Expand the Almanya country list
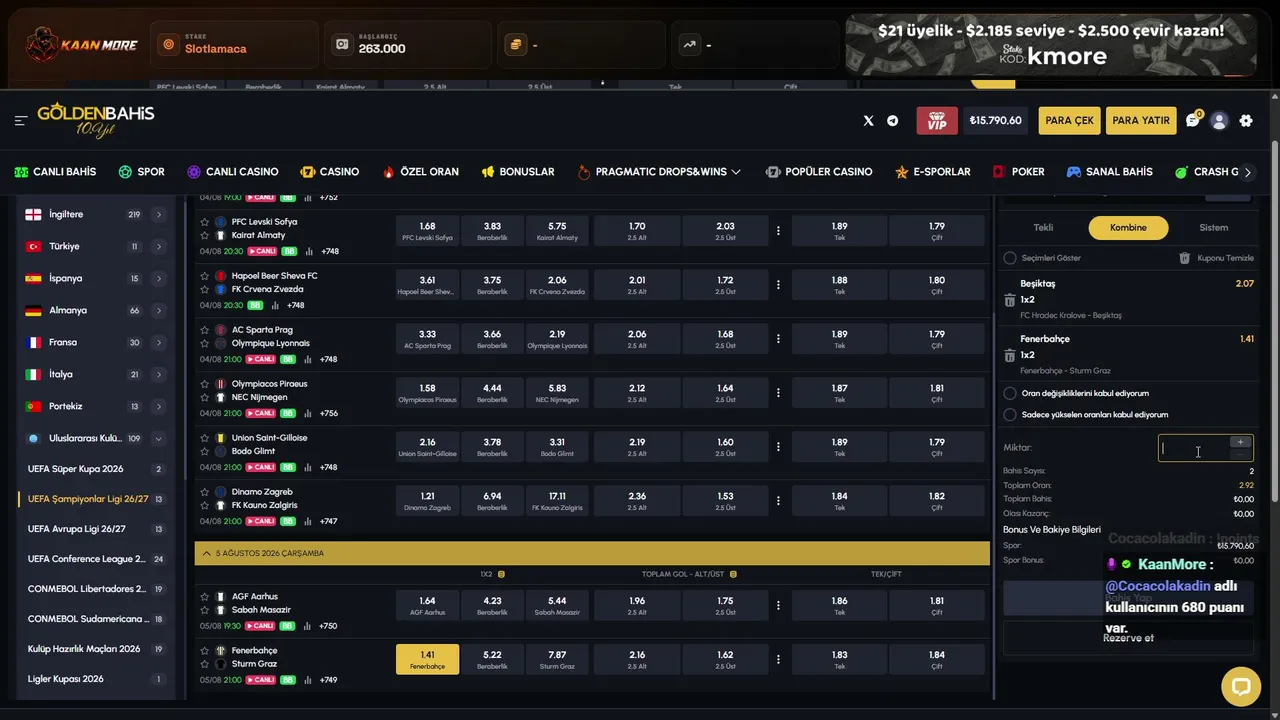Image resolution: width=1280 pixels, height=720 pixels. coord(158,310)
